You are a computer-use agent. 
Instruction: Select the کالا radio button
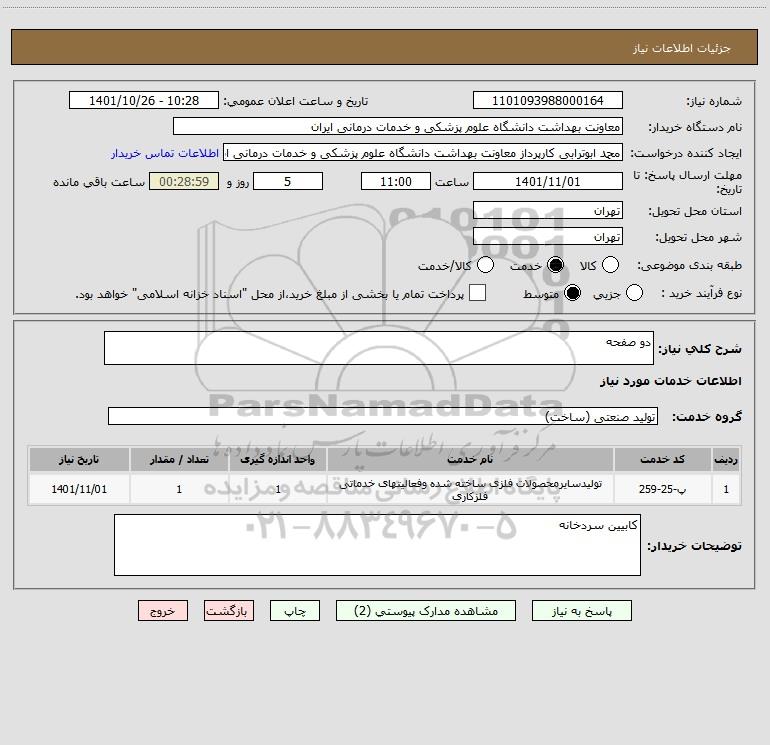(610, 265)
